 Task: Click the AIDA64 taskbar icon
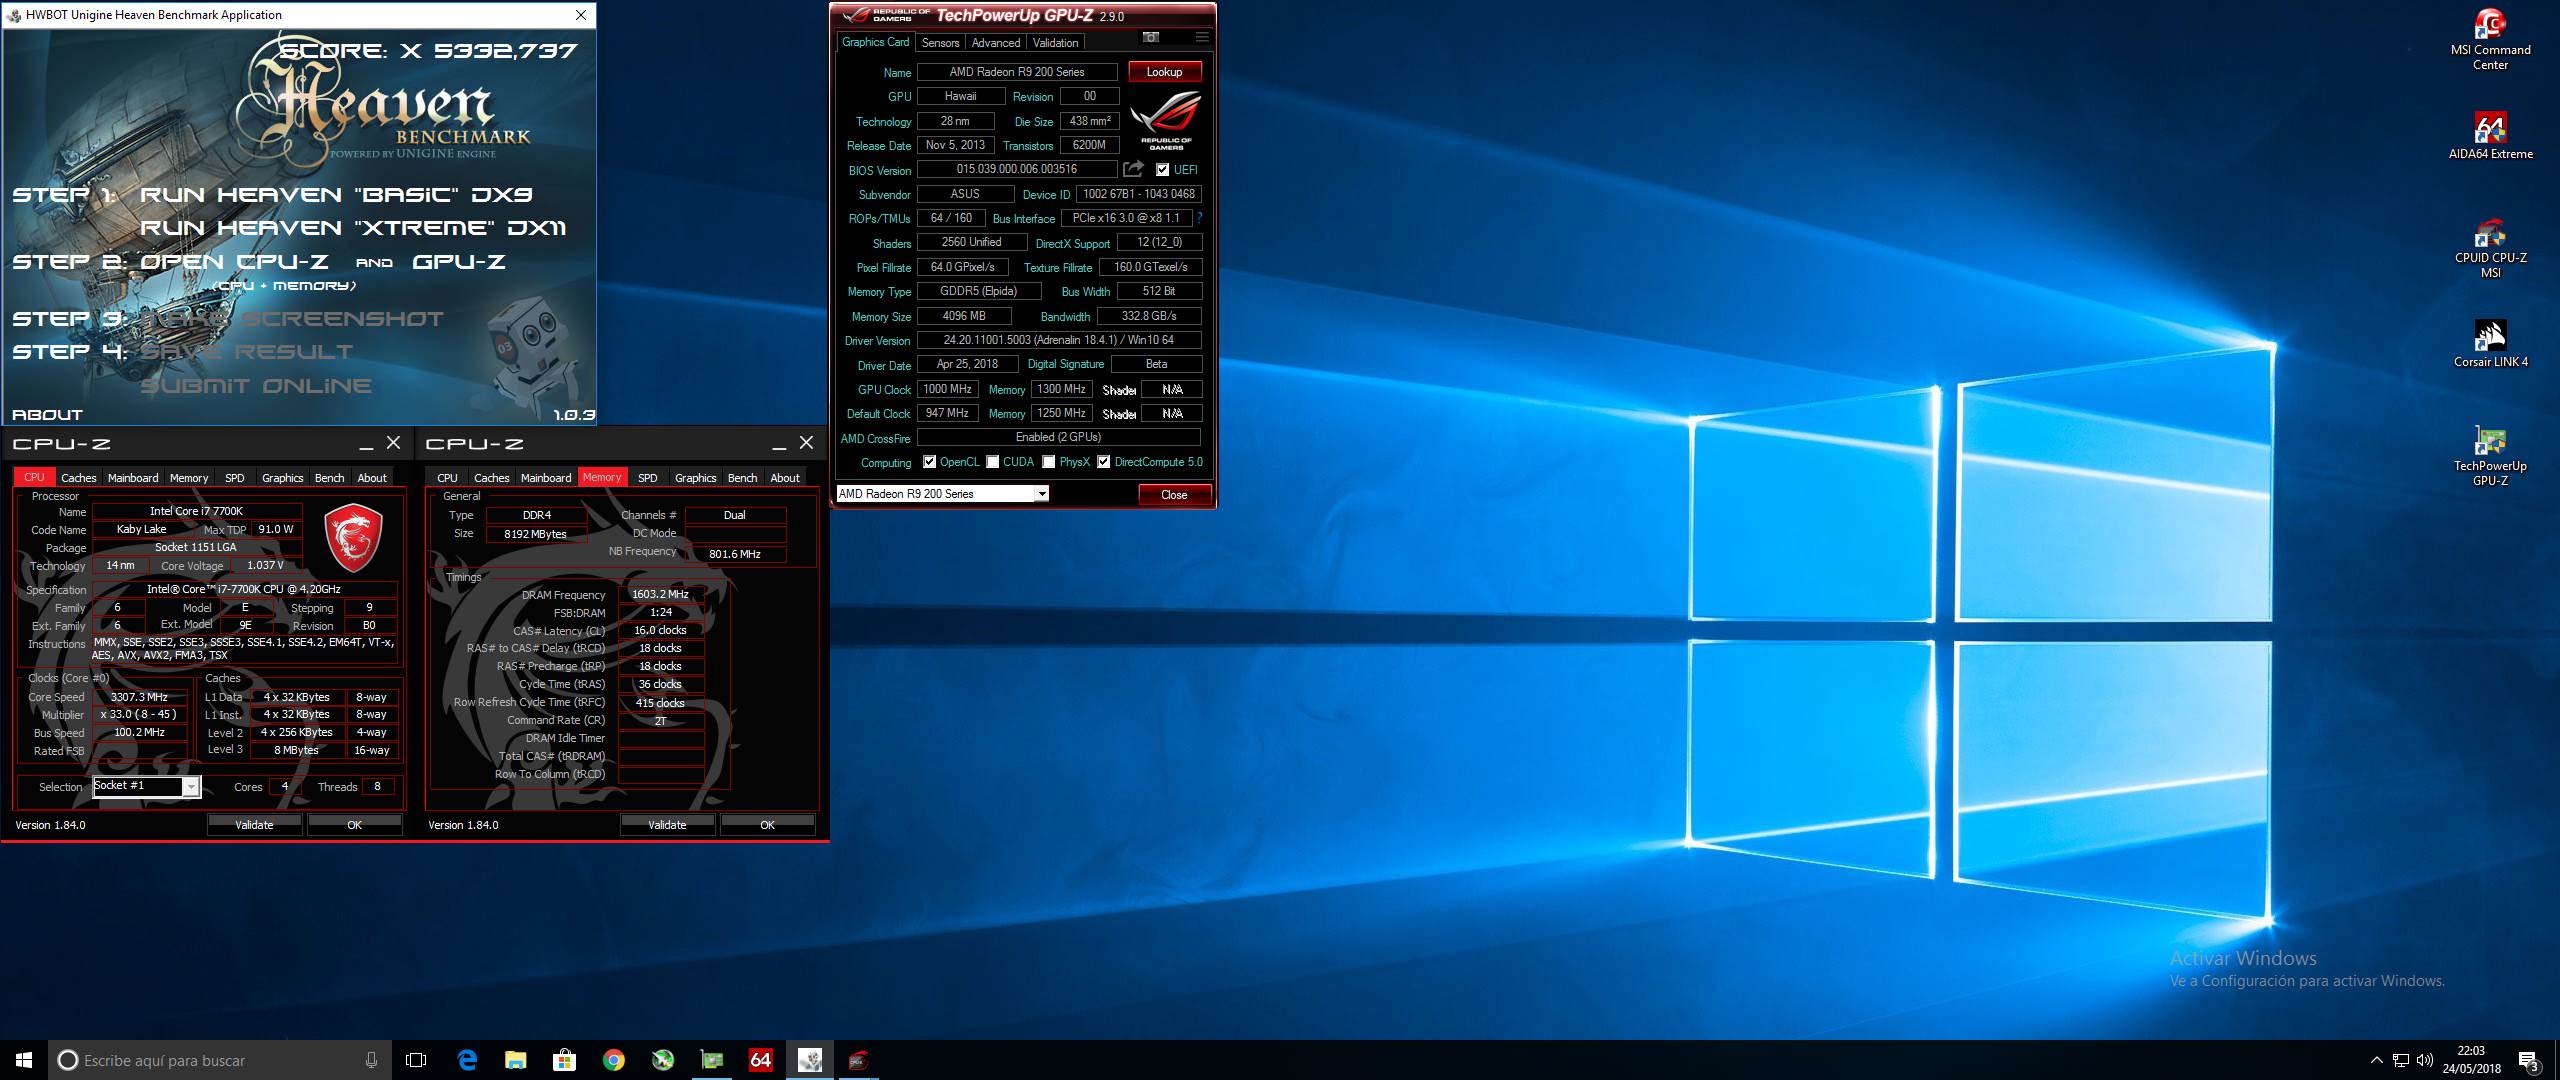[760, 1060]
